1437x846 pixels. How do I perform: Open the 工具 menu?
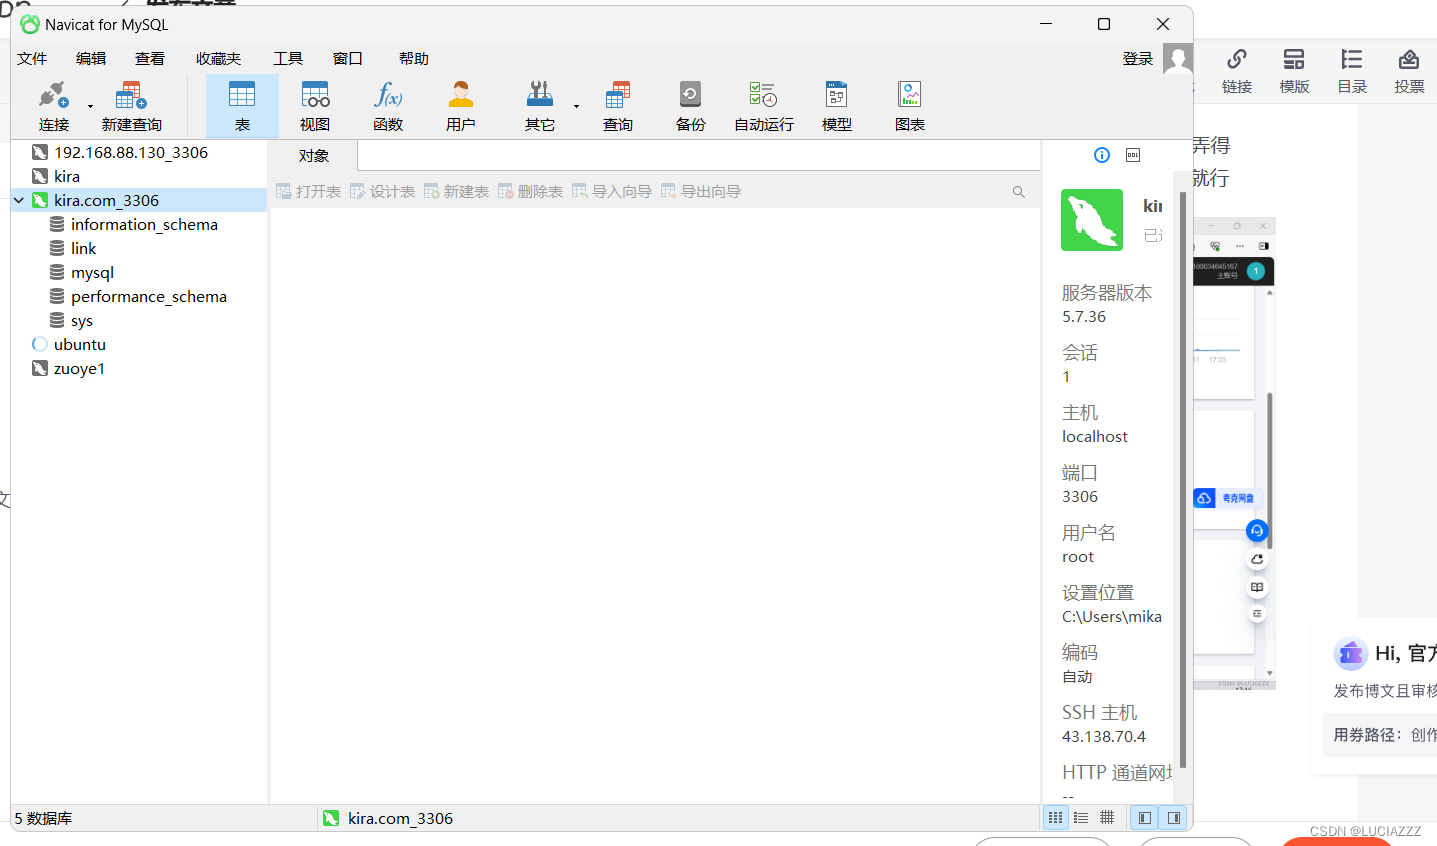(x=288, y=59)
